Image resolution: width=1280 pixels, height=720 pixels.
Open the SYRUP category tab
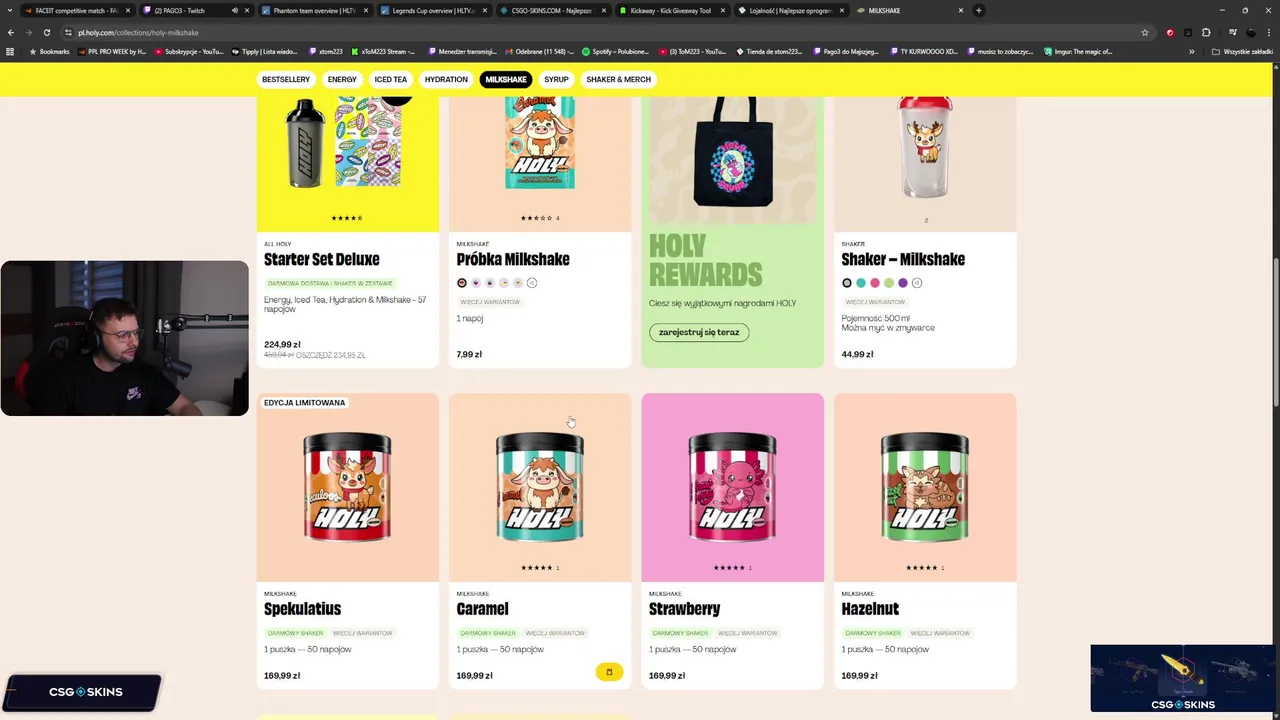tap(556, 79)
